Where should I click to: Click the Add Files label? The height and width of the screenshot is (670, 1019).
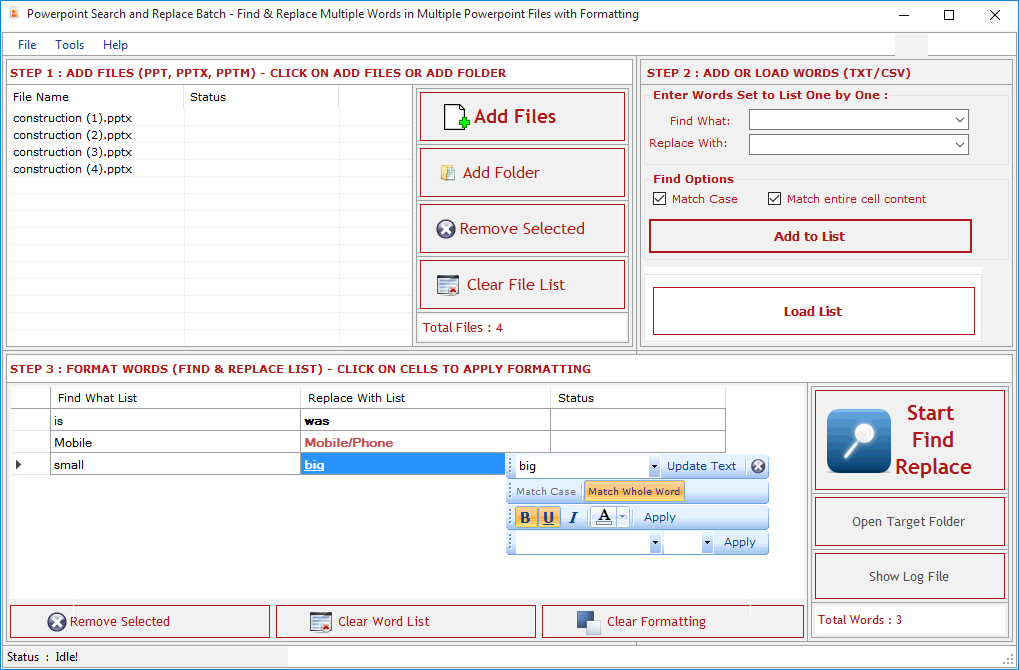coord(515,117)
